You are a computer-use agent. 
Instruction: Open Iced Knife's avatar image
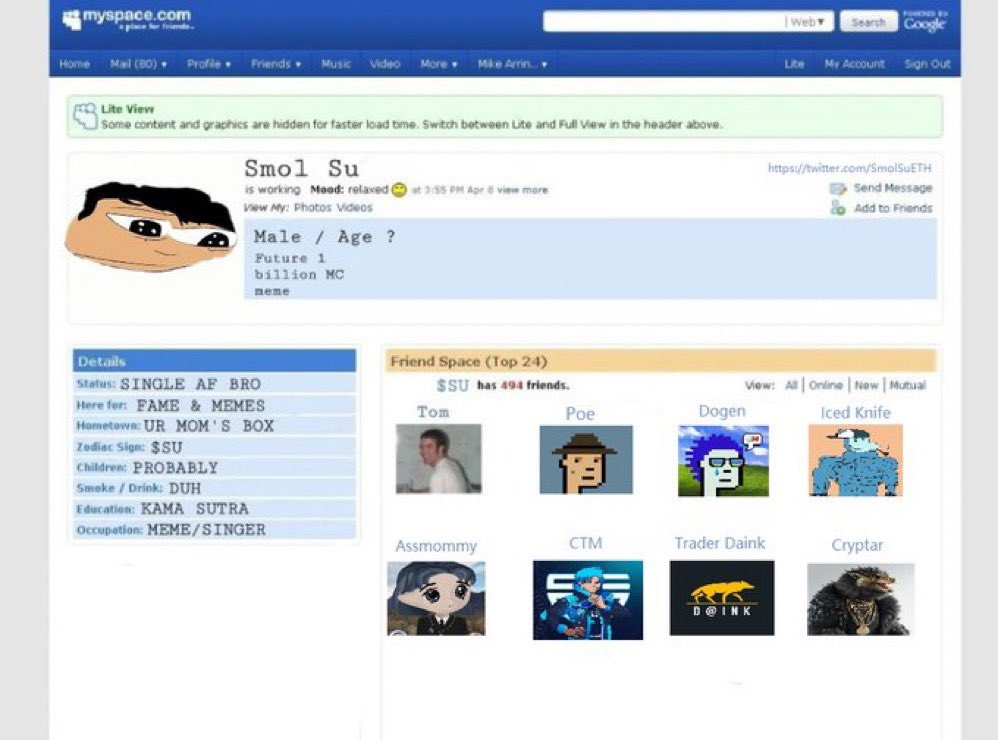point(855,460)
